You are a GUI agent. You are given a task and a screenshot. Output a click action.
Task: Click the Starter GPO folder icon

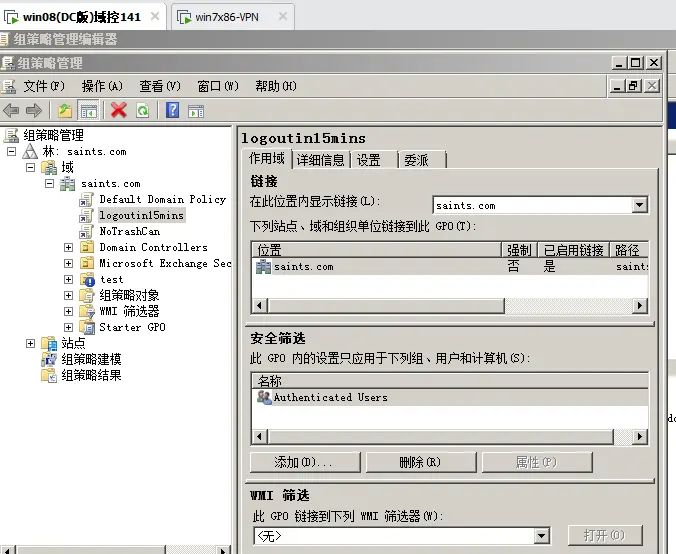(87, 327)
